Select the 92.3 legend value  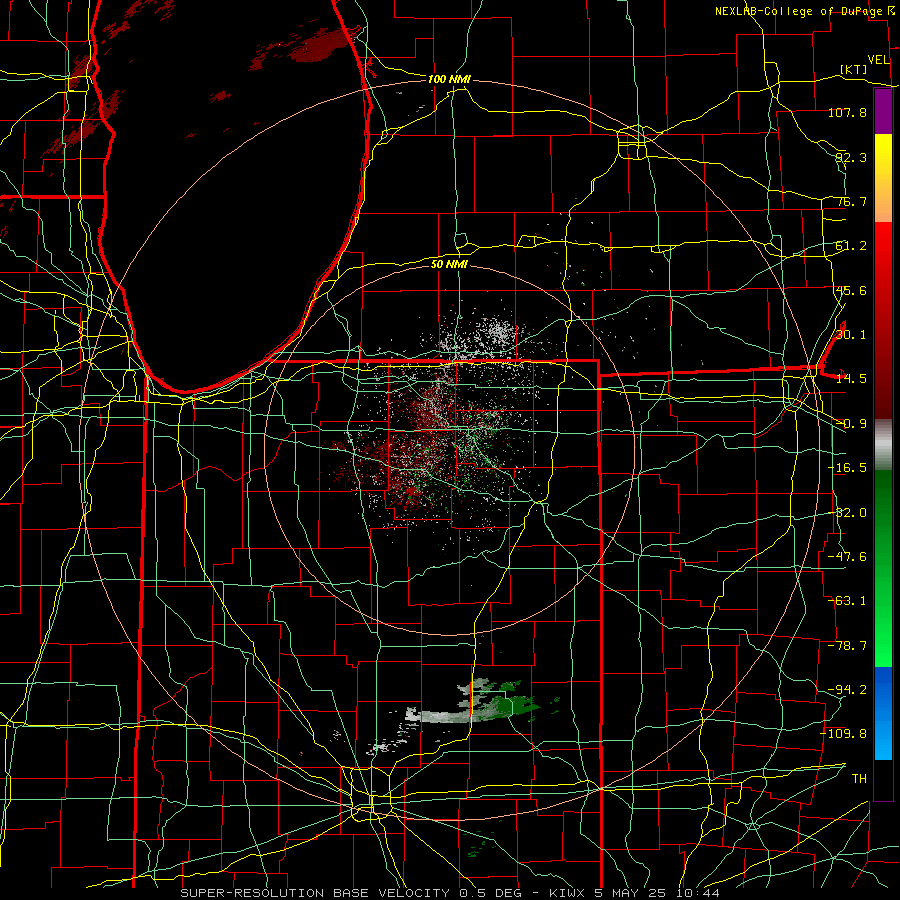click(x=851, y=157)
